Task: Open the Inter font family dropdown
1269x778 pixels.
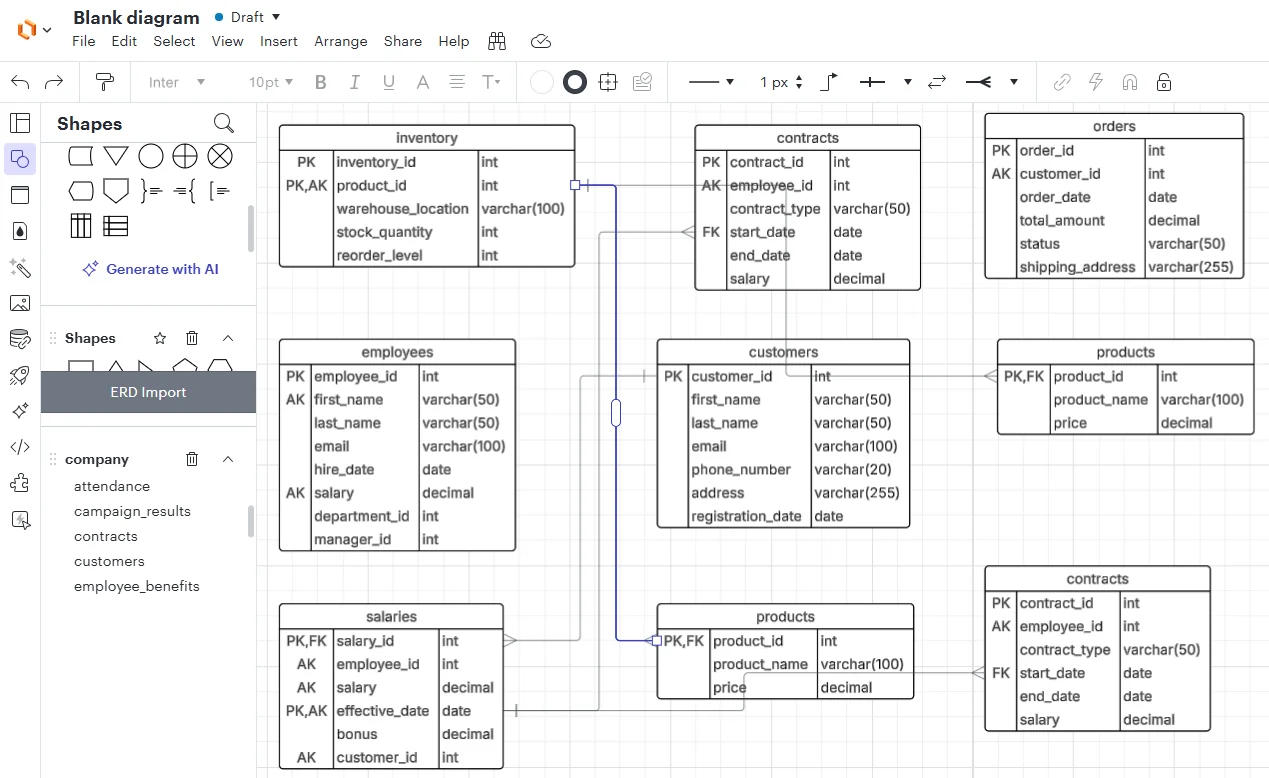Action: pyautogui.click(x=176, y=82)
